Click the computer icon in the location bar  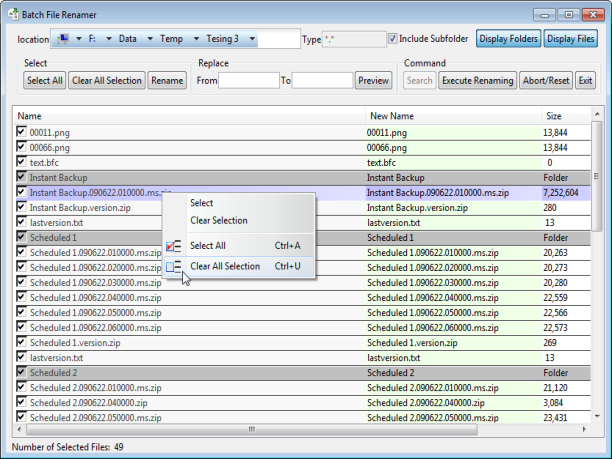point(65,39)
